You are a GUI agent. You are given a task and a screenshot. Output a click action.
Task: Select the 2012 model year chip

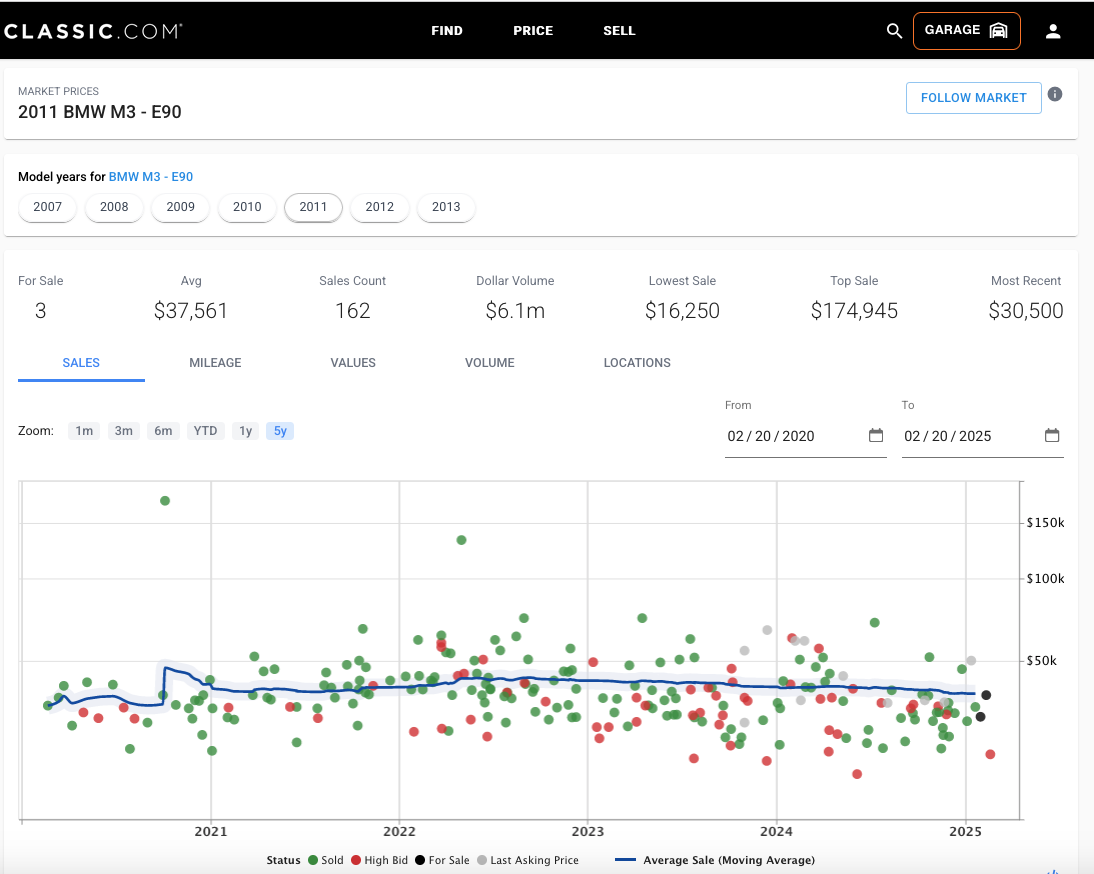[380, 207]
